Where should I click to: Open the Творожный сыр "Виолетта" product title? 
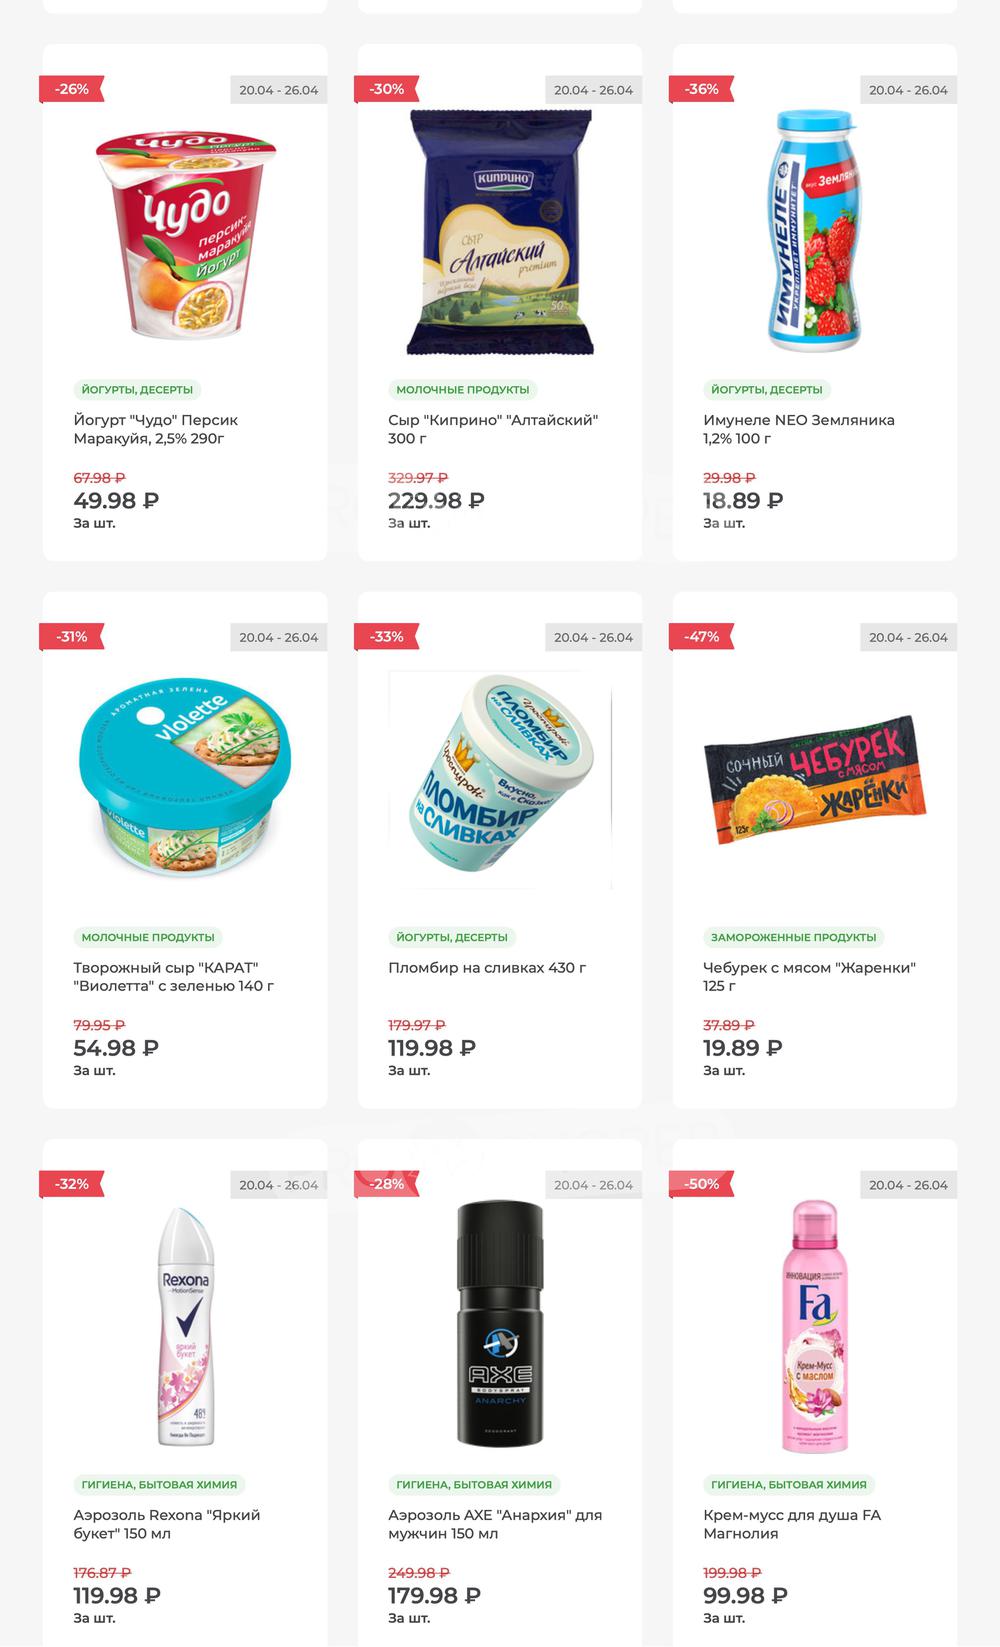pos(174,977)
